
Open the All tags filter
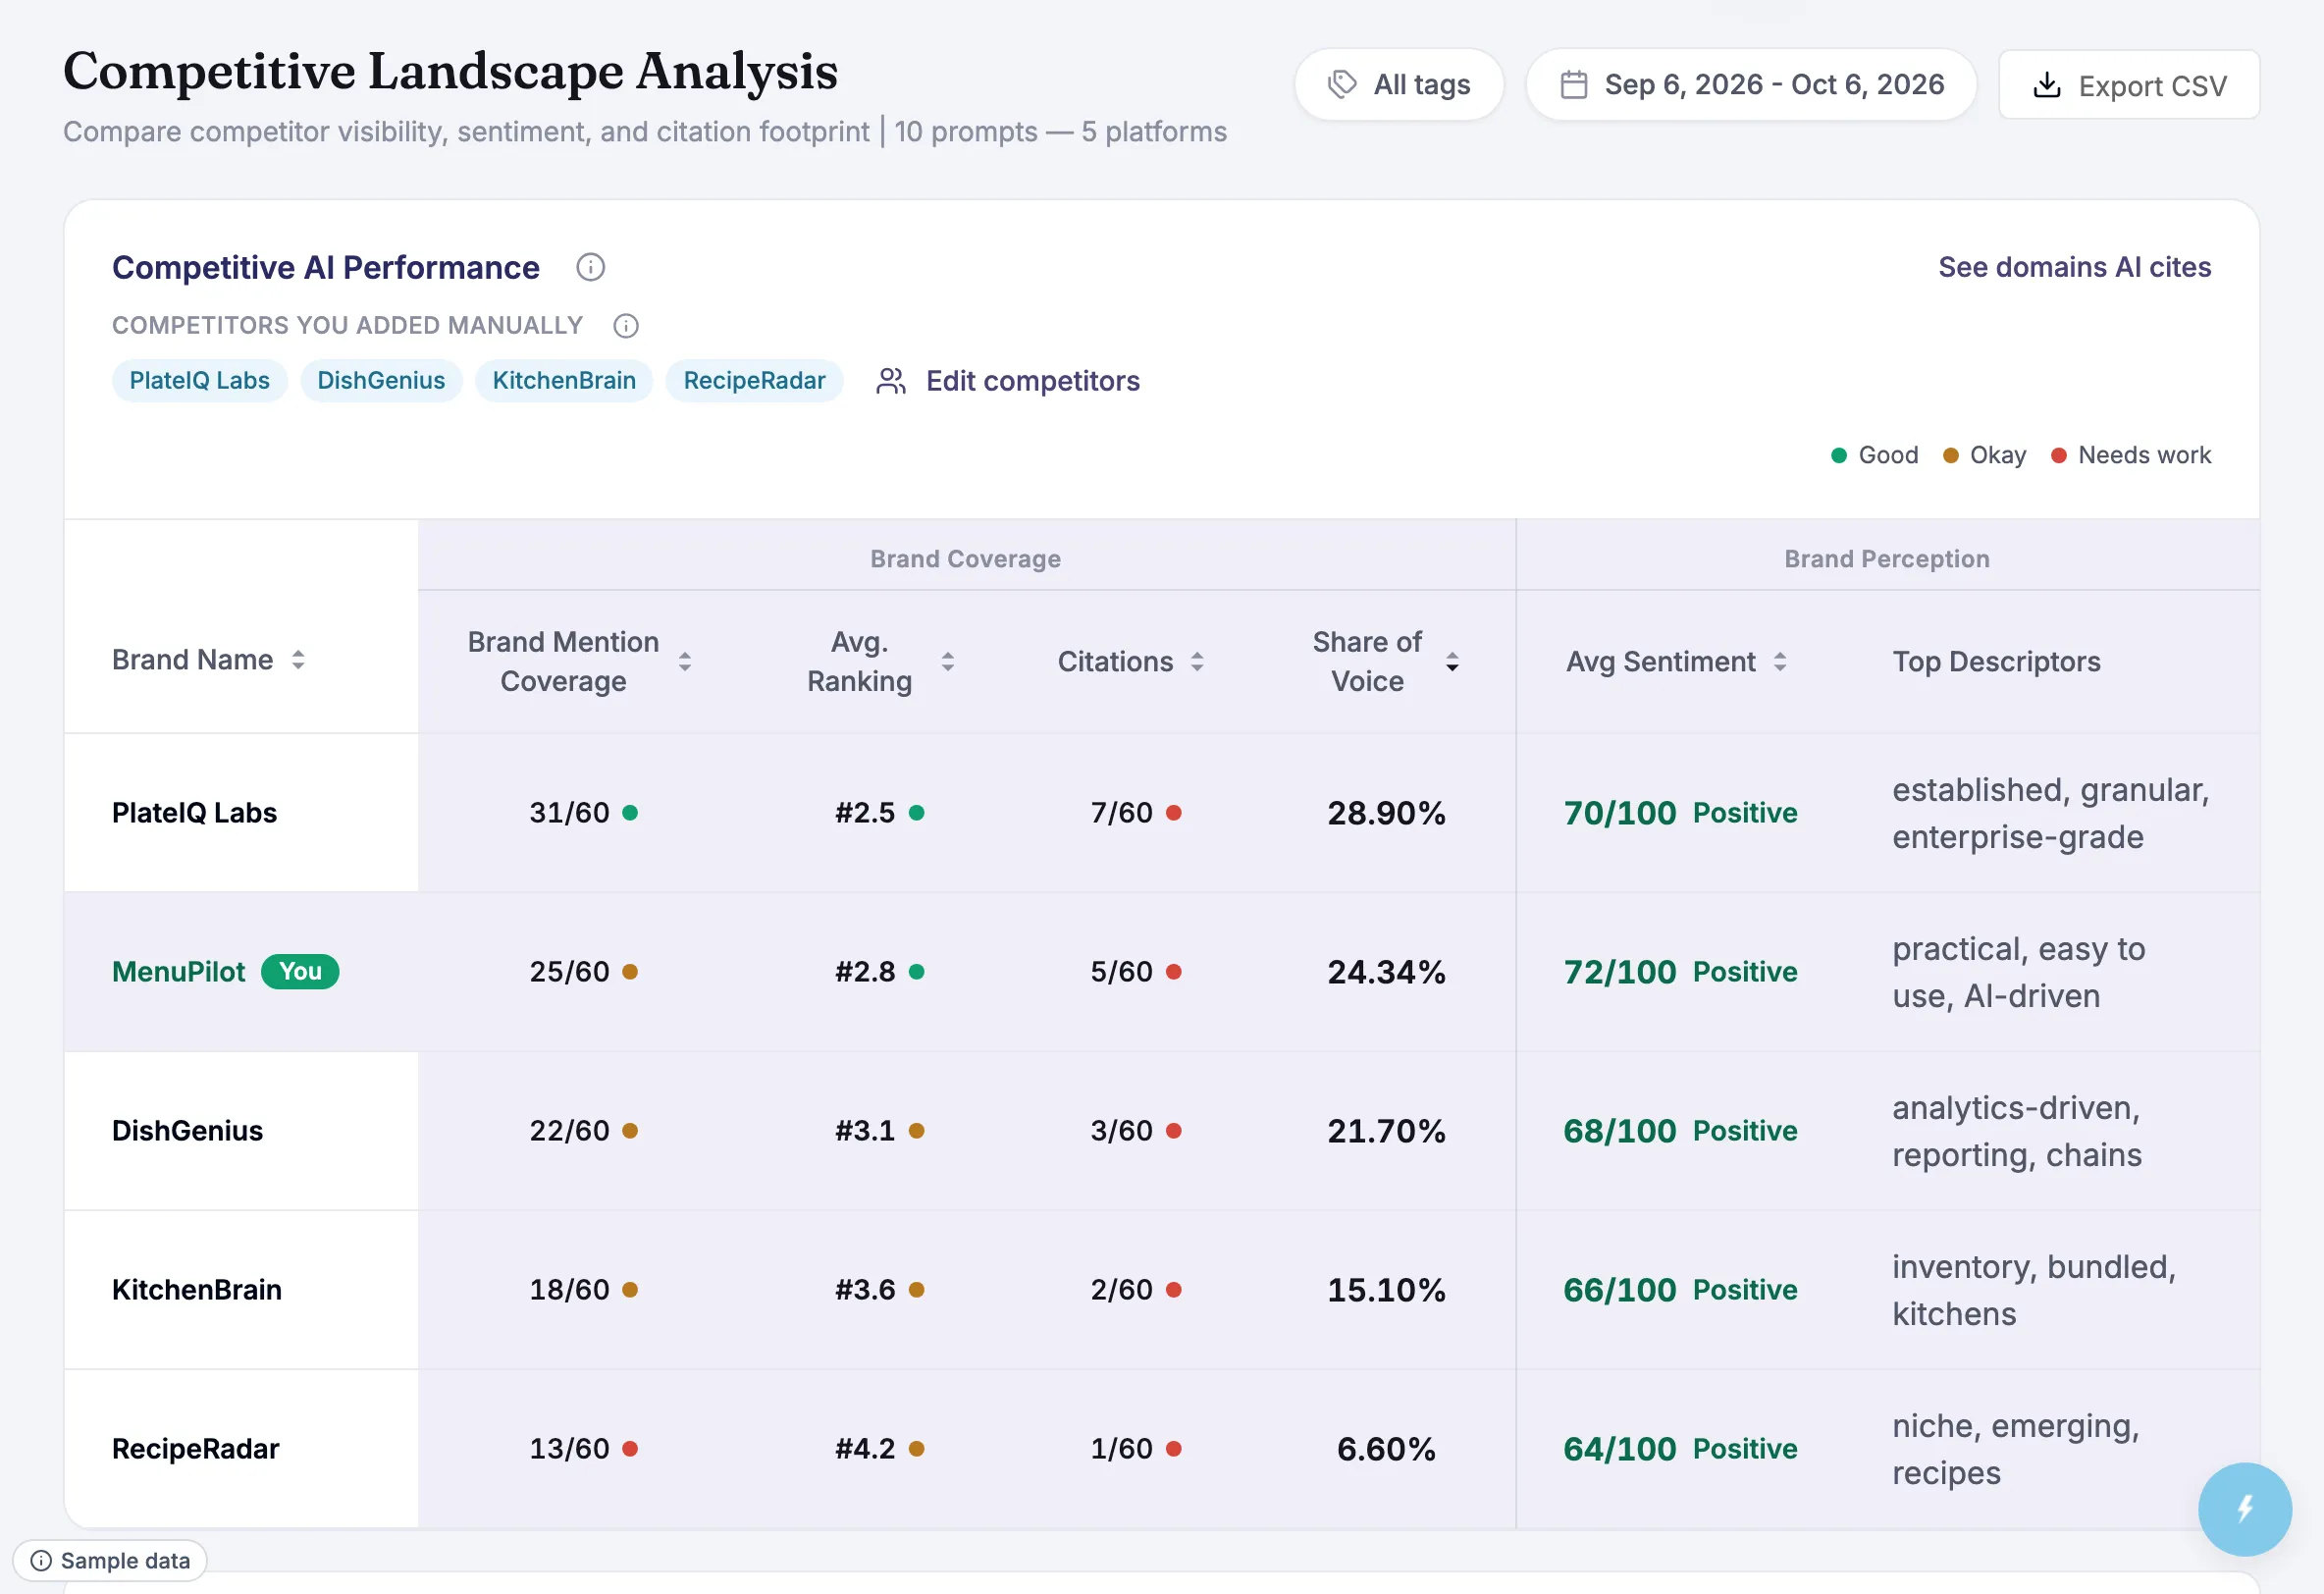(x=1399, y=84)
